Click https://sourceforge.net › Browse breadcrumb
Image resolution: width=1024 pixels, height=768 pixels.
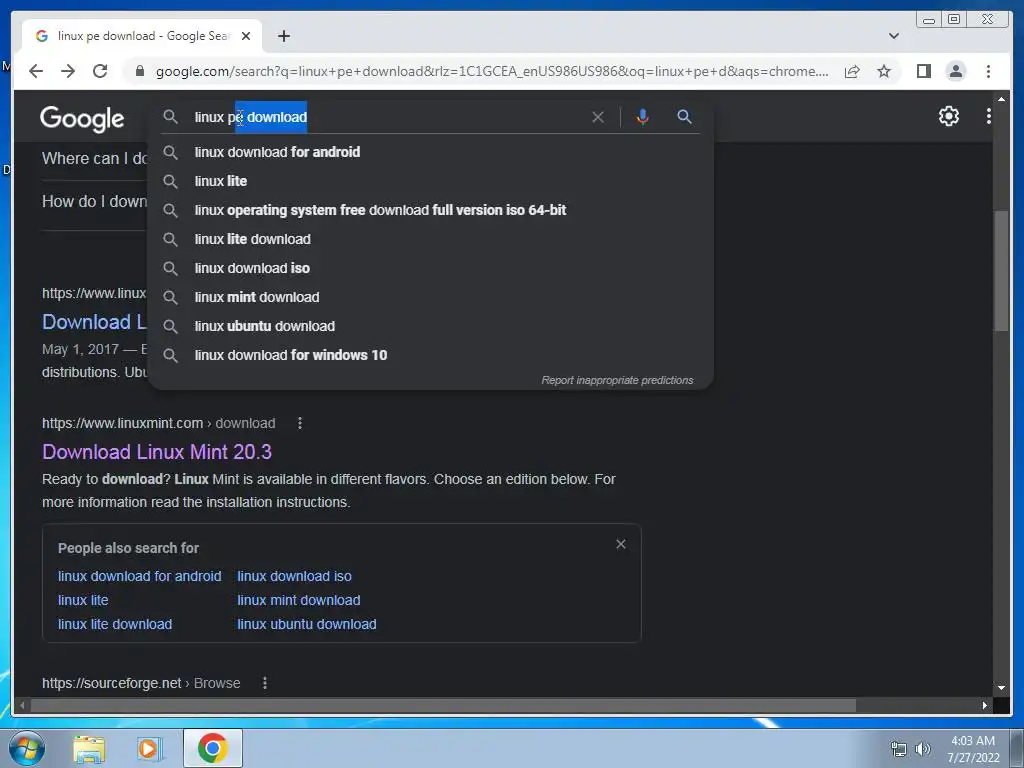(141, 683)
